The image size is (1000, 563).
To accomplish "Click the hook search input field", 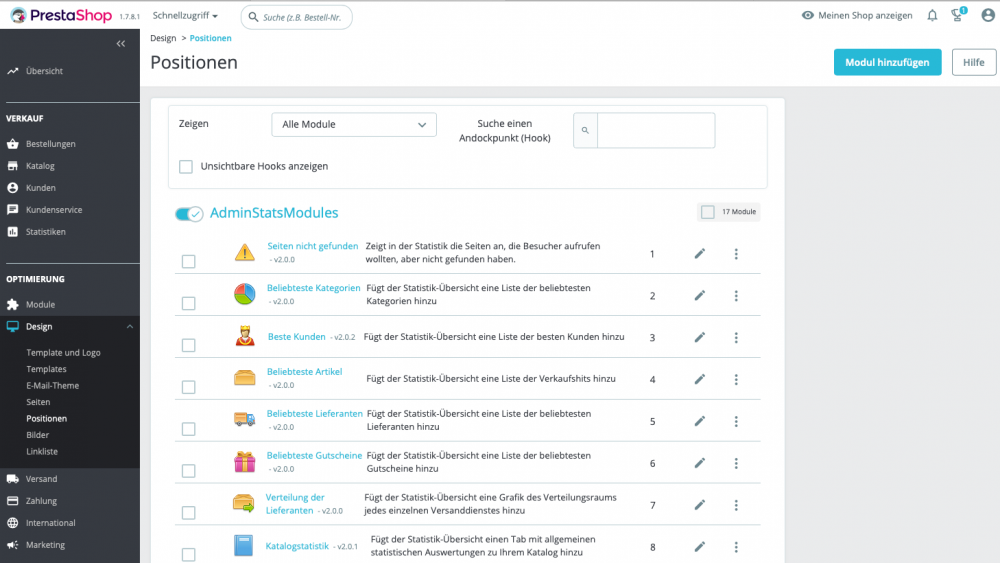I will pyautogui.click(x=656, y=130).
